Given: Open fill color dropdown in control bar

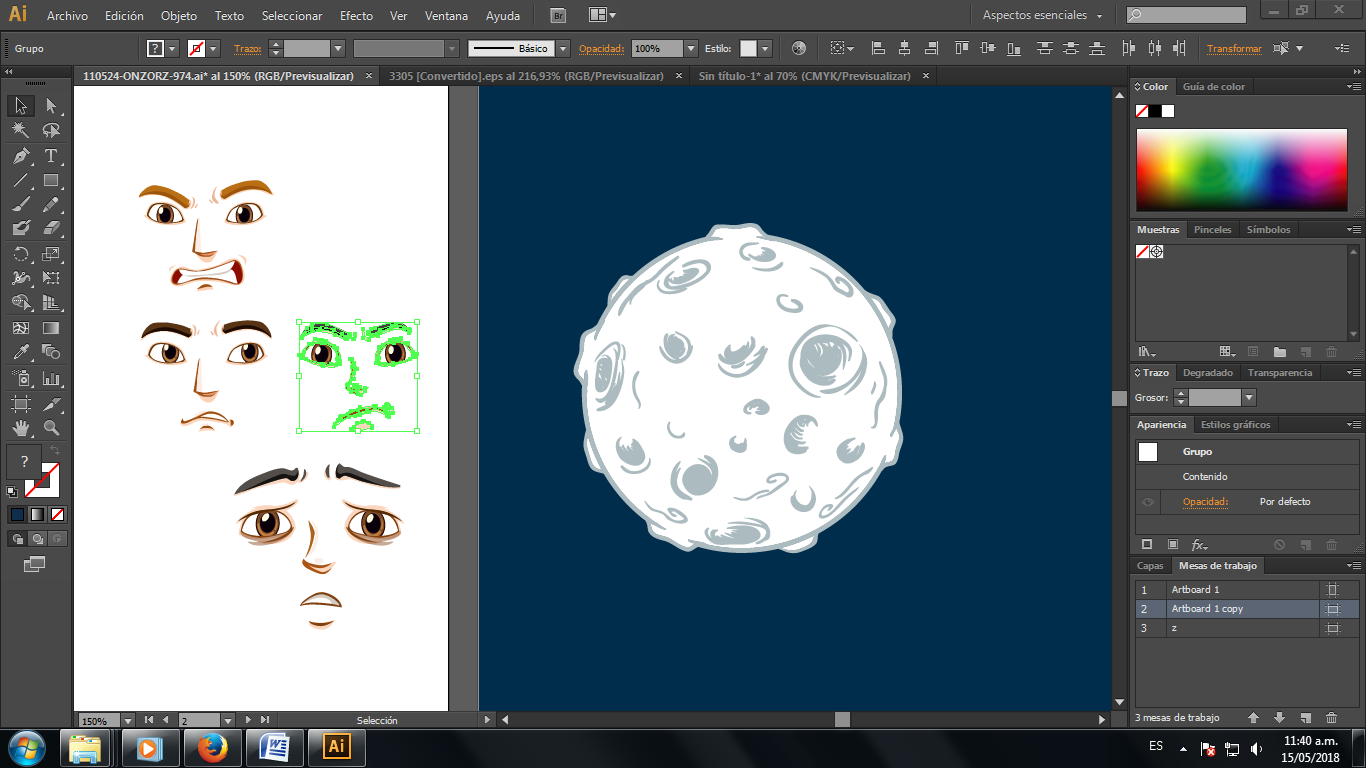Looking at the screenshot, I should tap(172, 48).
